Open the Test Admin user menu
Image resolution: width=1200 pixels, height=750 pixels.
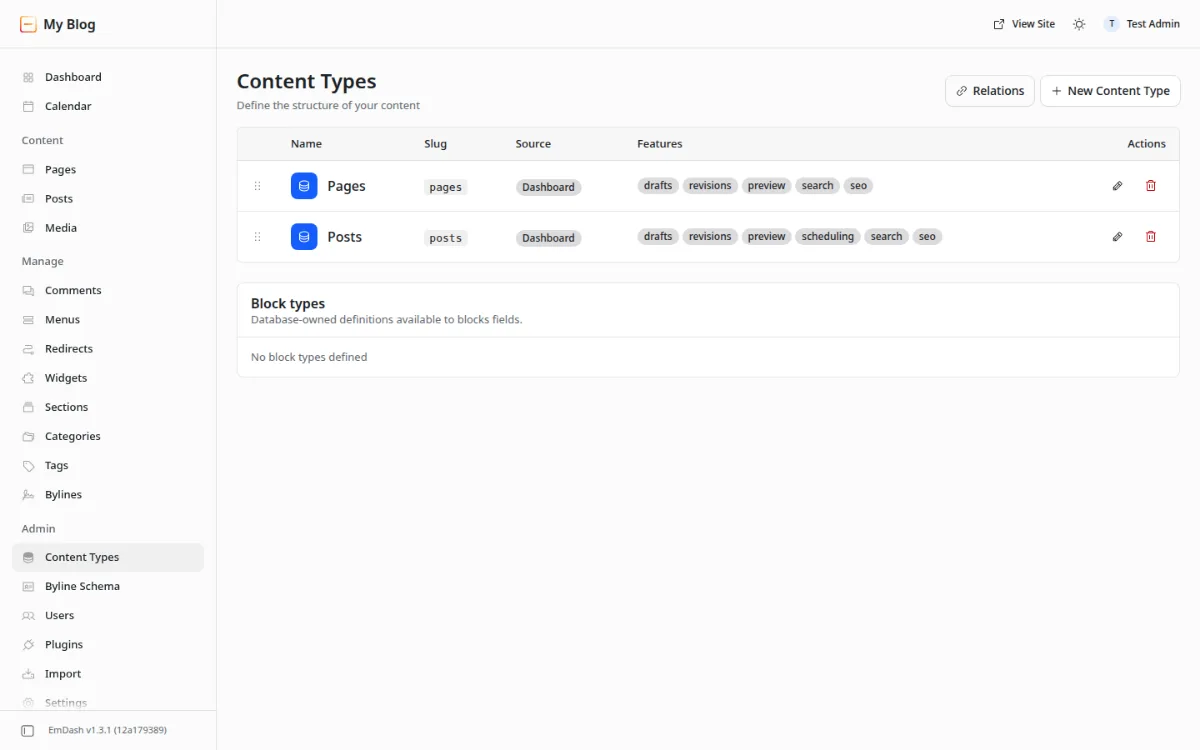pos(1142,24)
